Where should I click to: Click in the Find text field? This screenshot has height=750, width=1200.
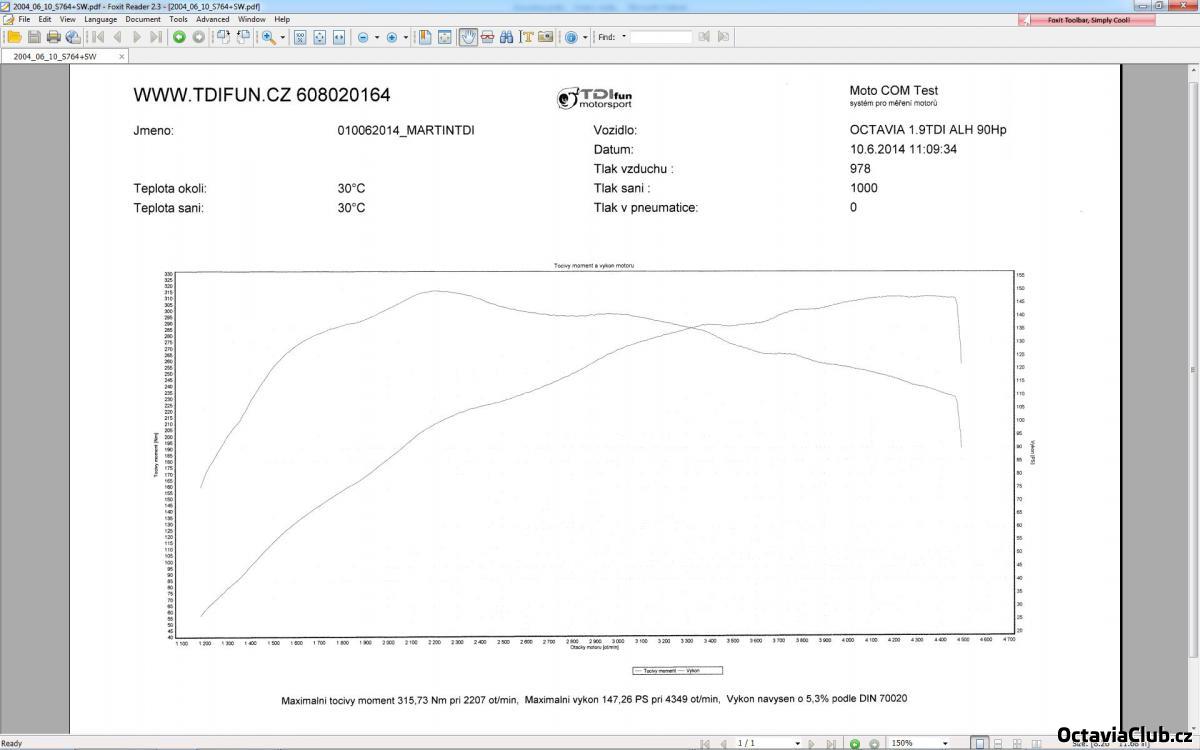pyautogui.click(x=660, y=37)
